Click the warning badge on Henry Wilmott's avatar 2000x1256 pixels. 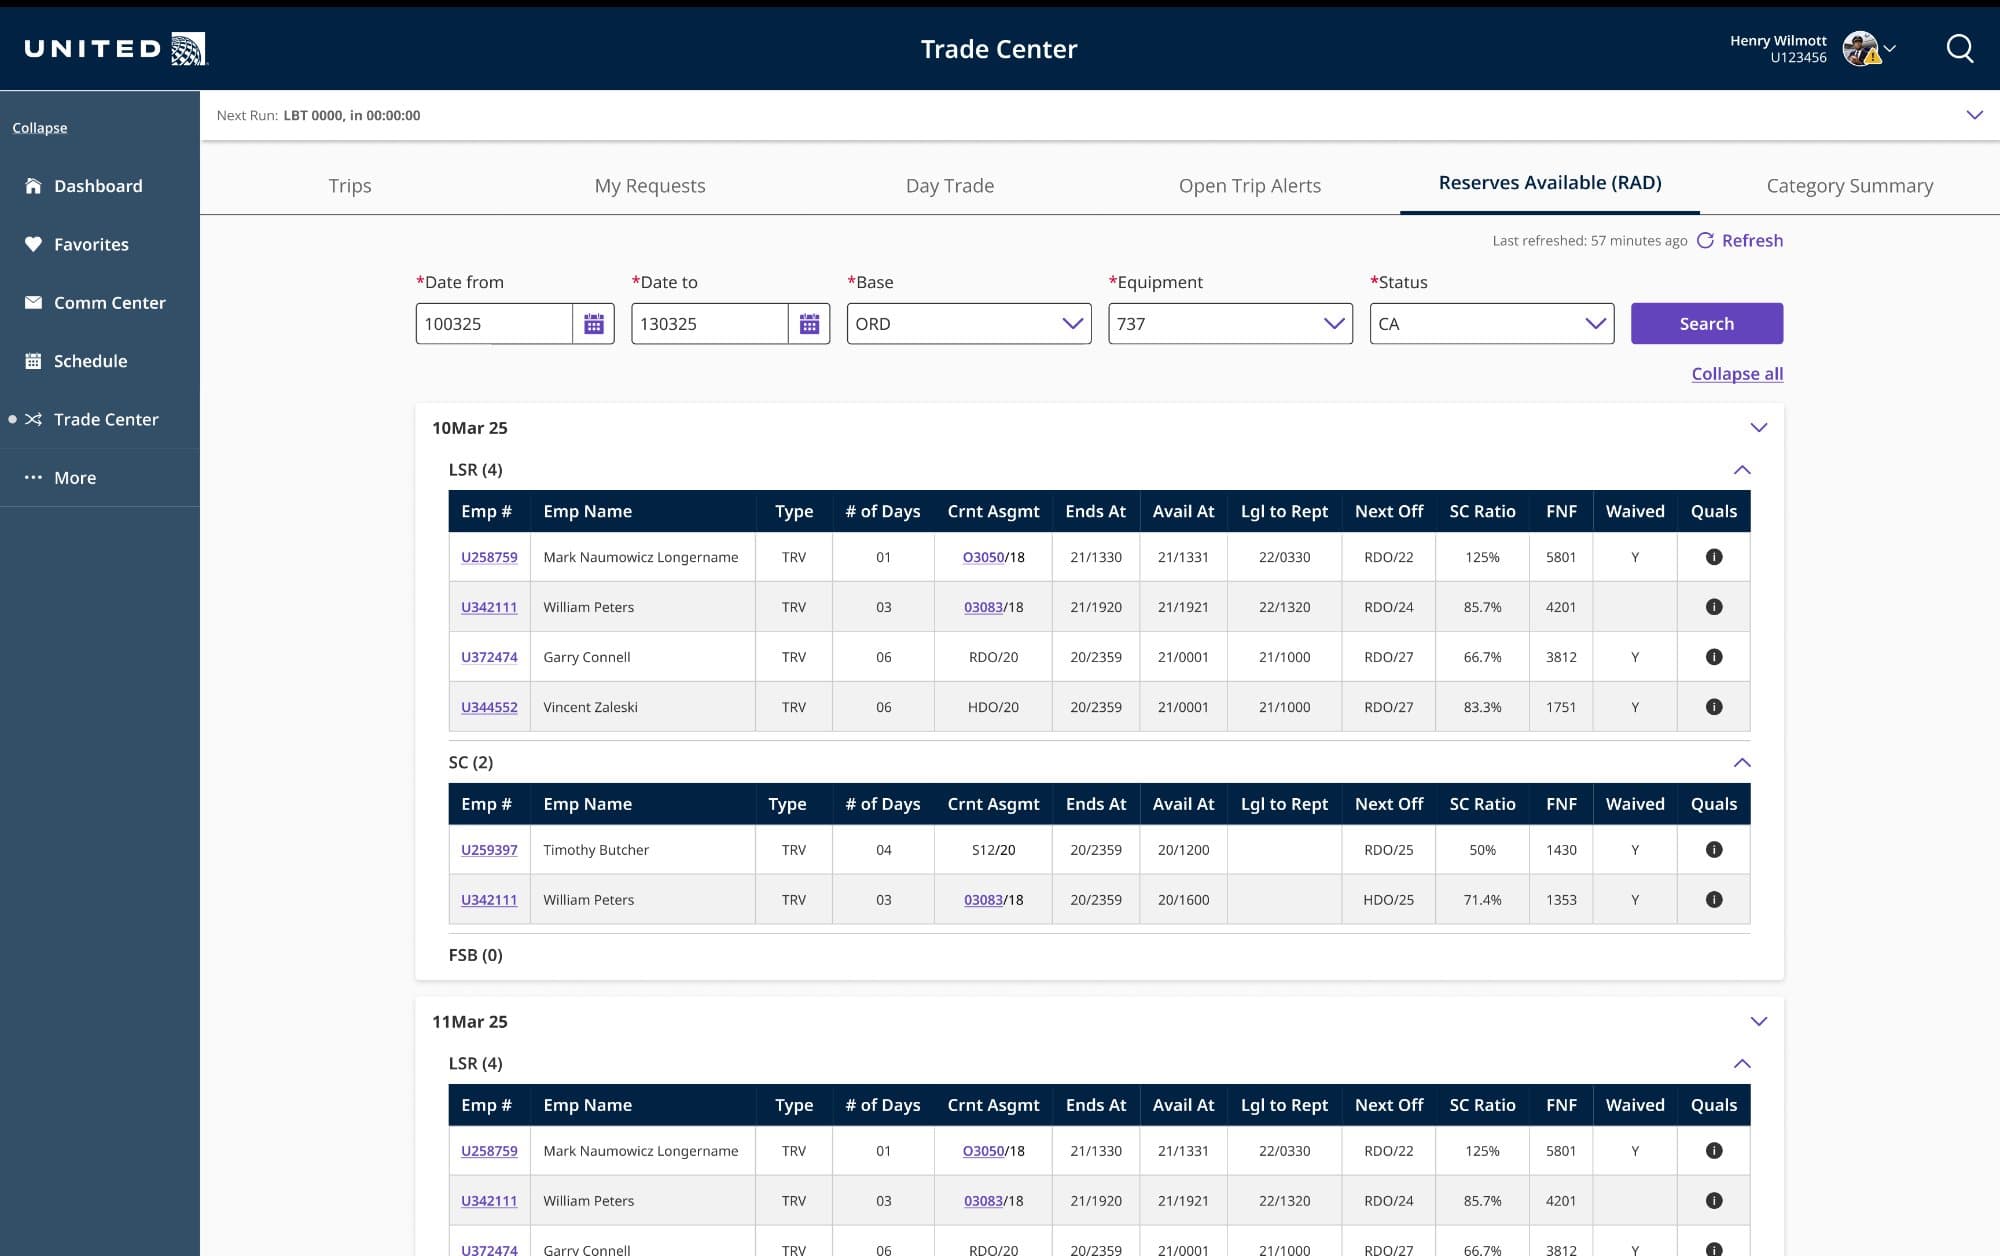(1873, 59)
